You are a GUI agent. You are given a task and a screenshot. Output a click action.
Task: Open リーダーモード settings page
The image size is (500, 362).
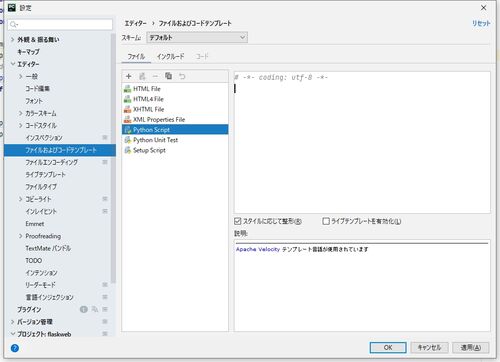(40, 285)
